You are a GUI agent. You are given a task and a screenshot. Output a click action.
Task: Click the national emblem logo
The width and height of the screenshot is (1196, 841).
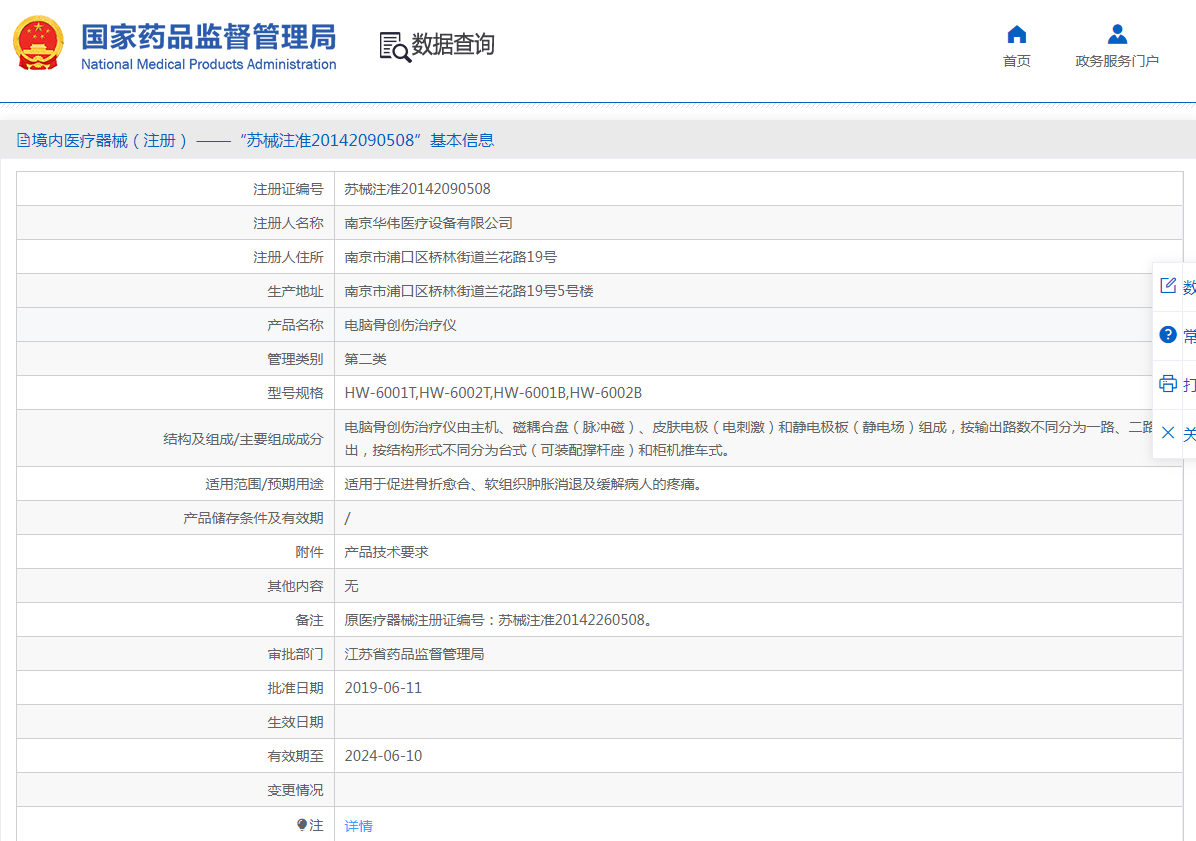pos(38,43)
